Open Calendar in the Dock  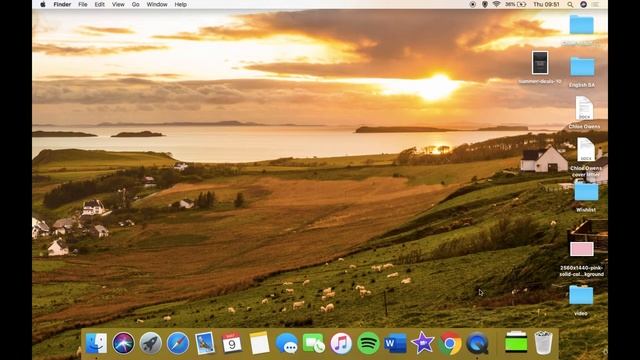point(232,343)
